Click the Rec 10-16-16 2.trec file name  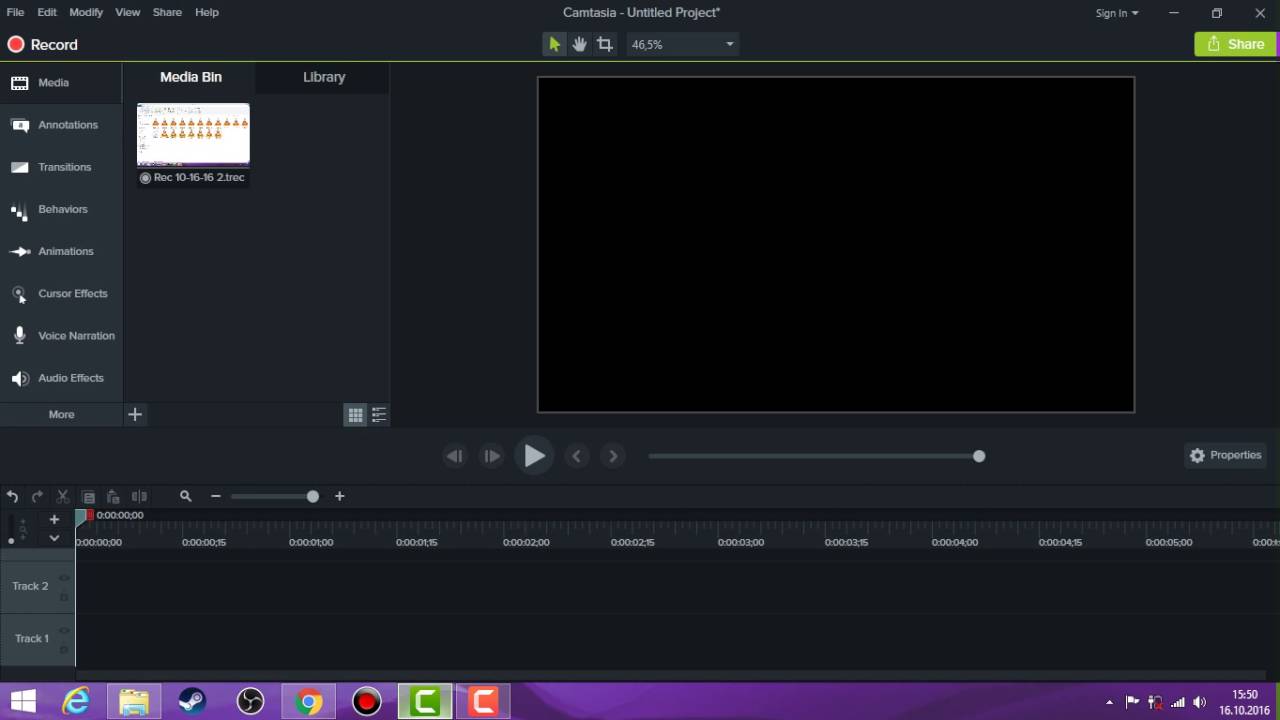[x=199, y=177]
